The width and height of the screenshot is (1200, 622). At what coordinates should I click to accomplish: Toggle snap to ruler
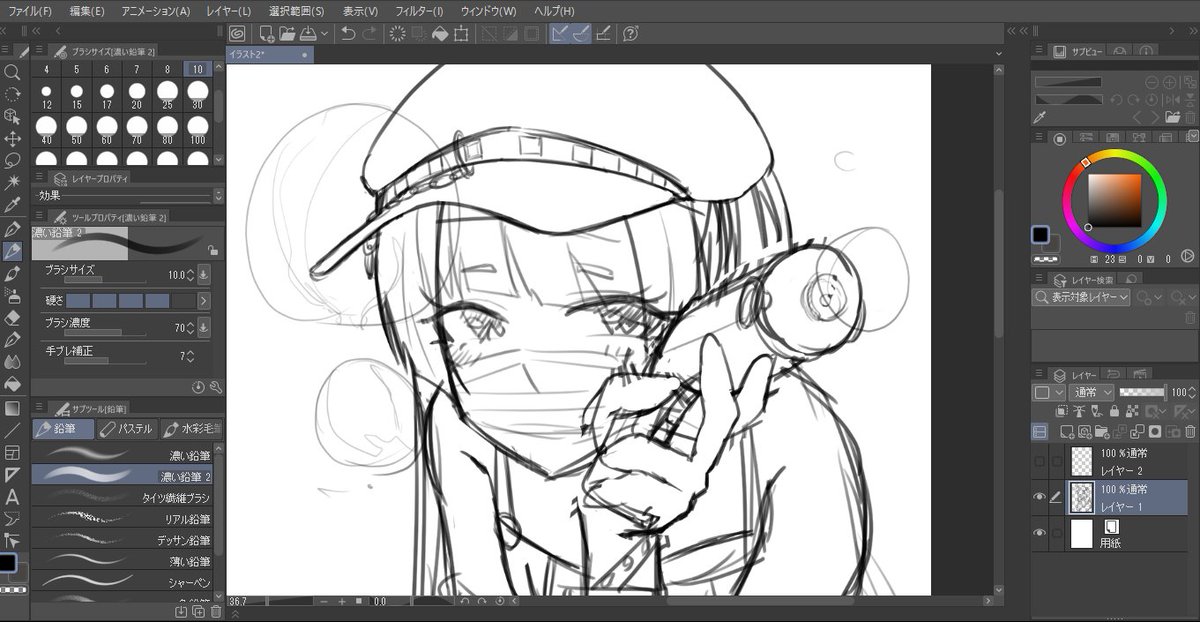click(x=560, y=34)
